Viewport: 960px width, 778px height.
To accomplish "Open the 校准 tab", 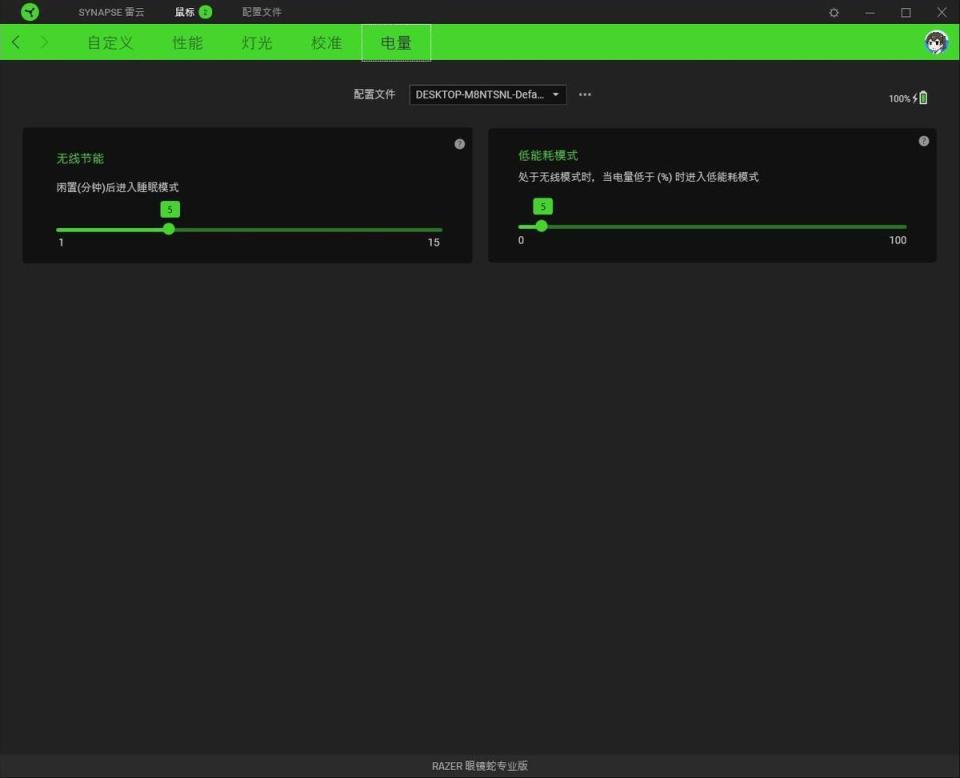I will pyautogui.click(x=326, y=43).
